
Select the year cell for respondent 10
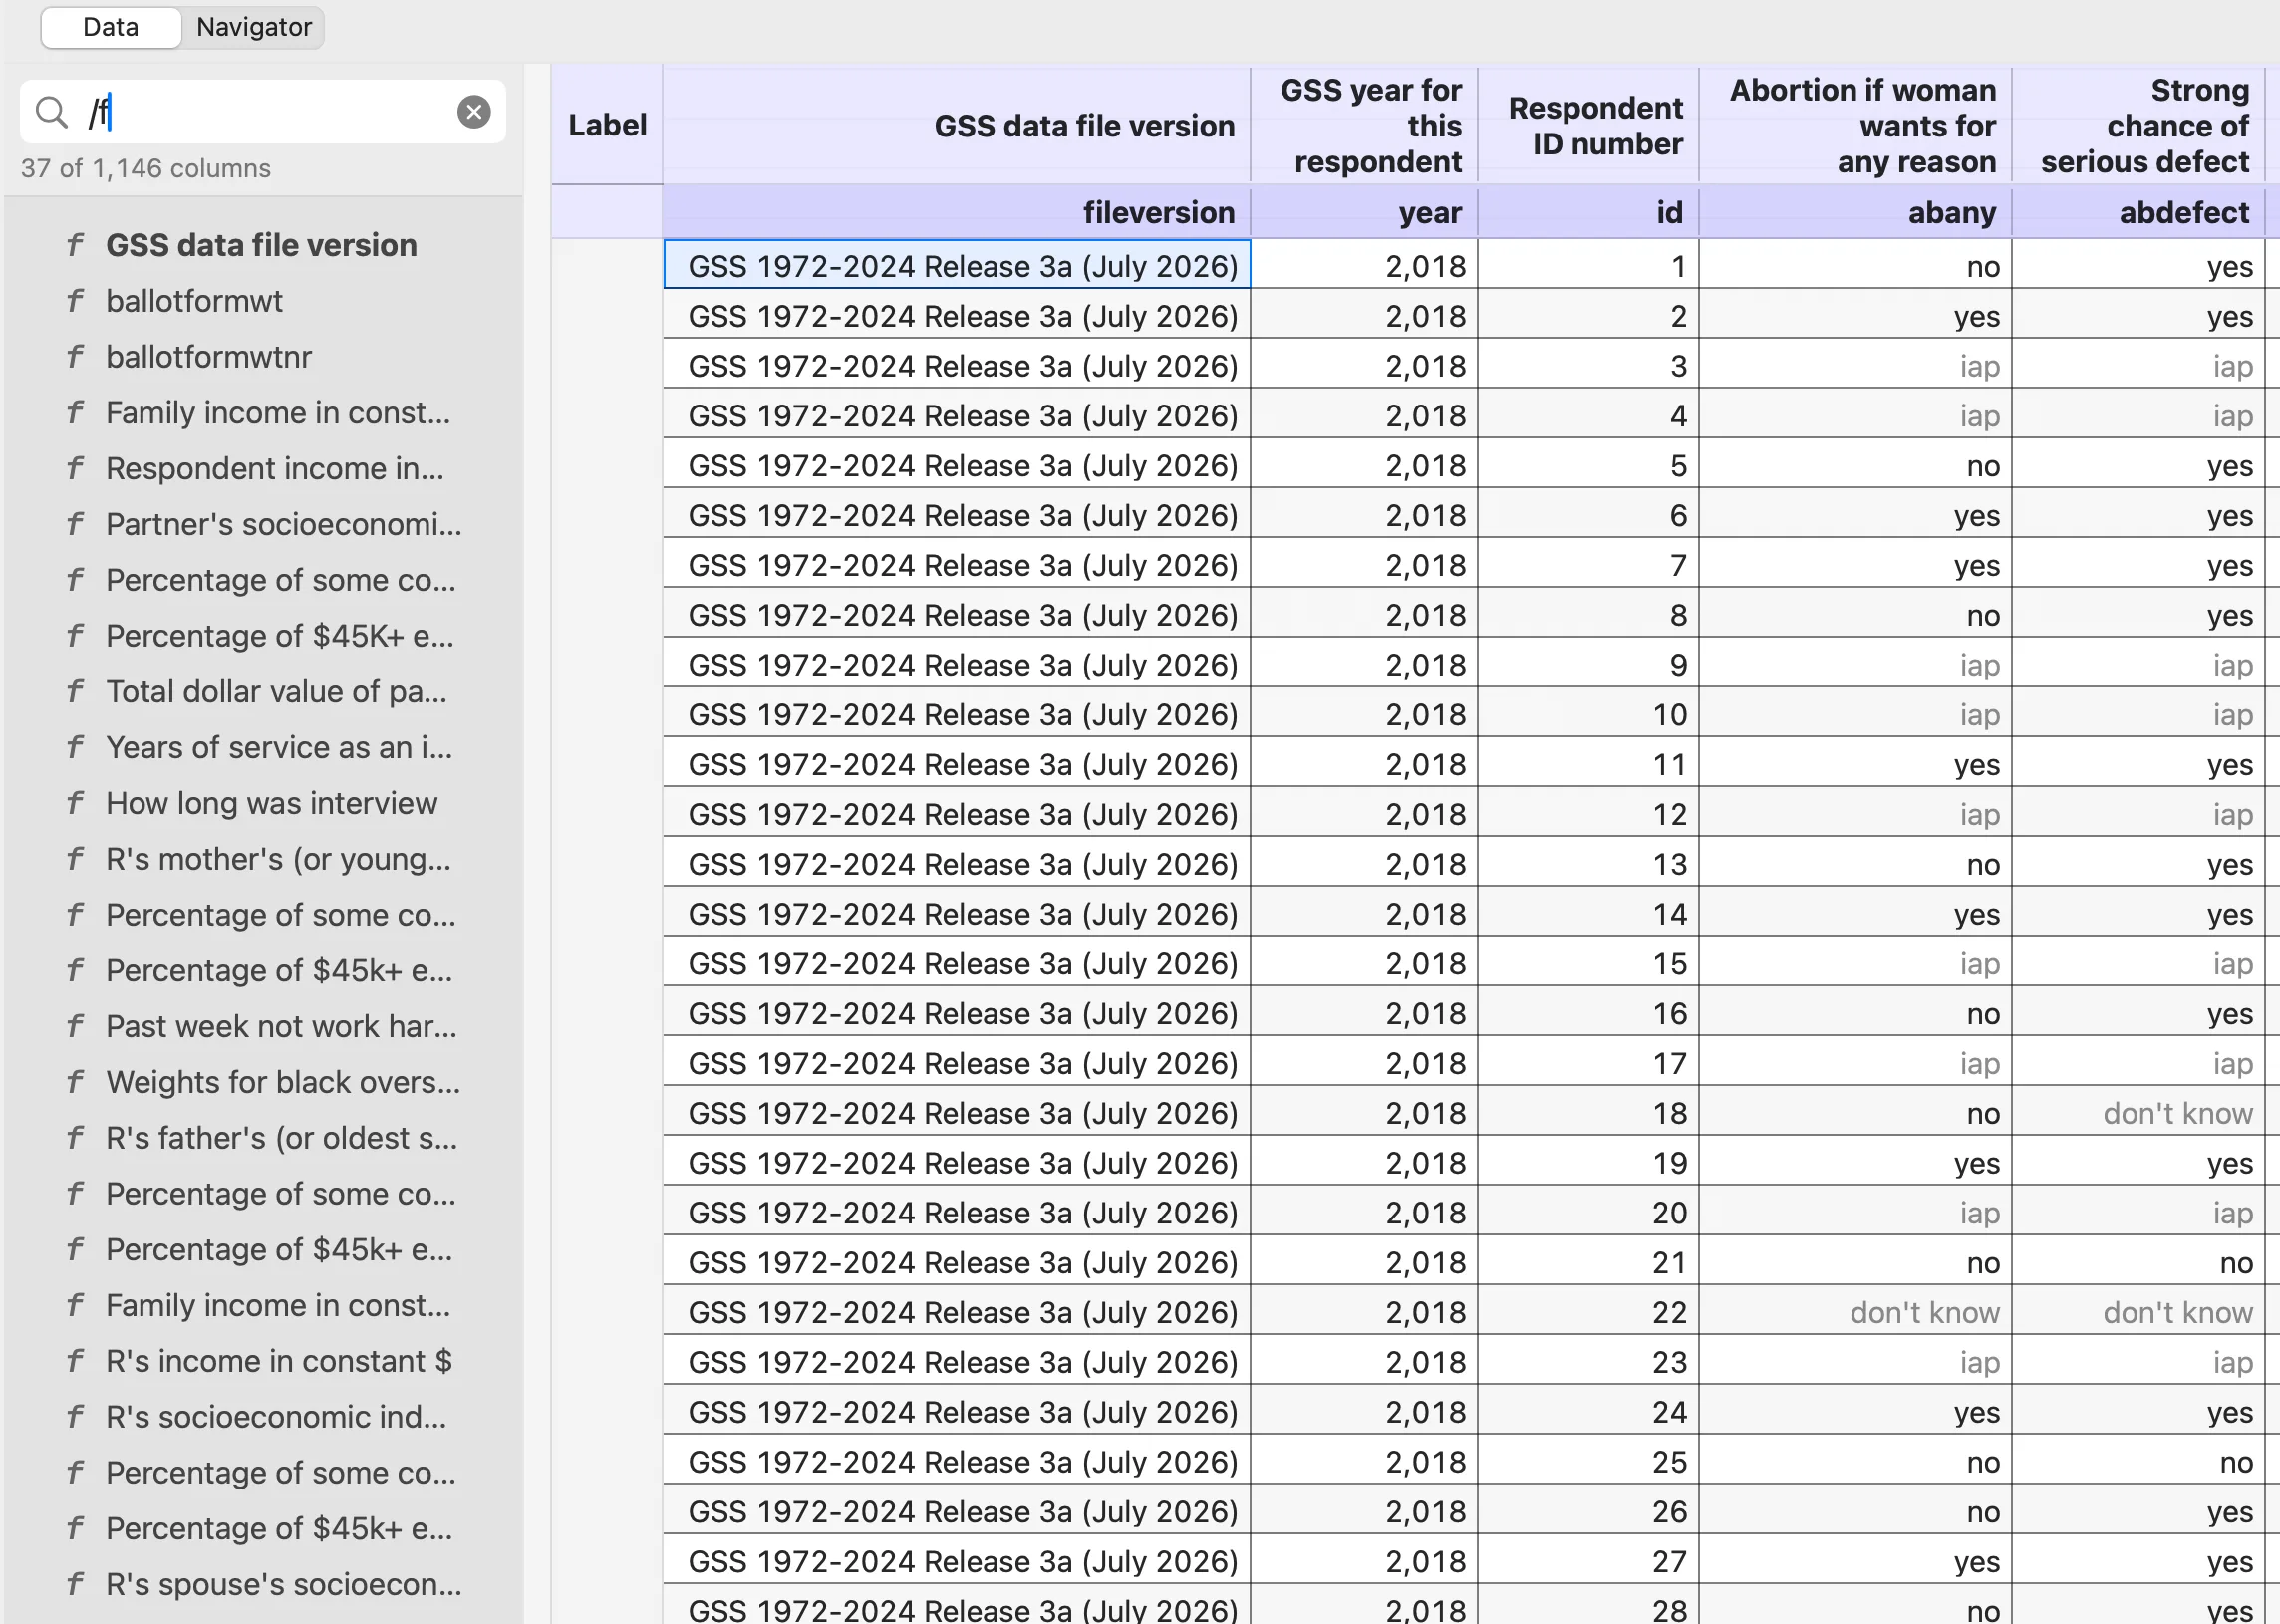point(1364,715)
